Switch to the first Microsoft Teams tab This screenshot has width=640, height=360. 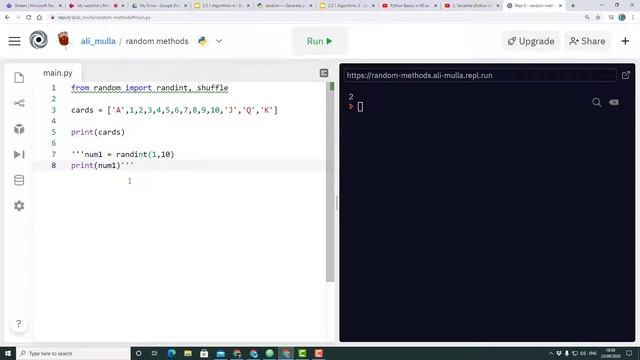pos(34,6)
